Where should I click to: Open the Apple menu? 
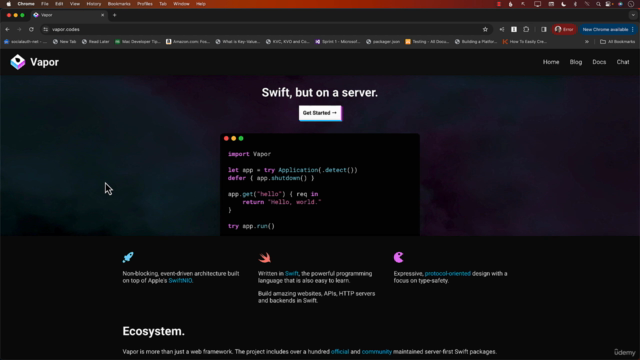click(x=9, y=4)
